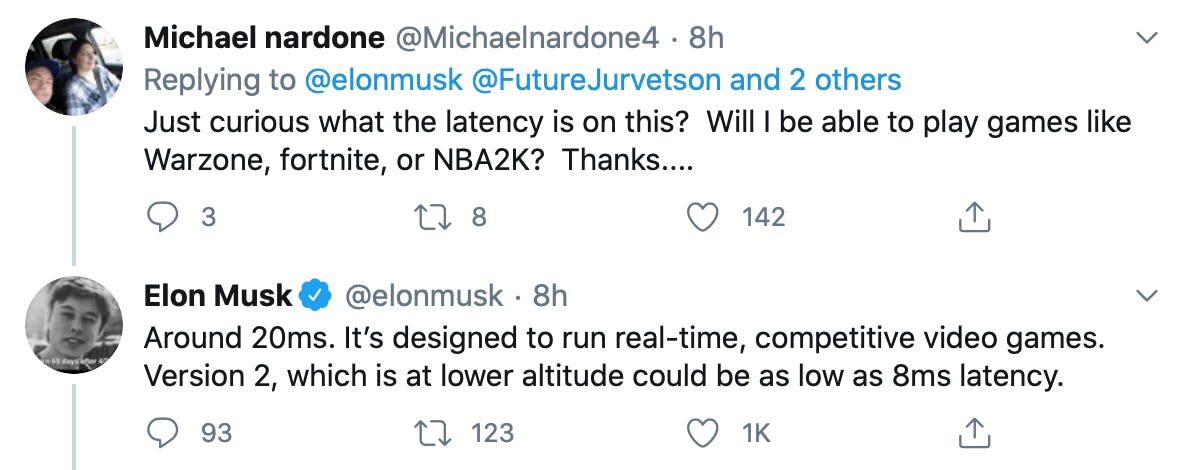Viewport: 1190px width, 470px height.
Task: Open the 8h timestamp on Michael's tweet
Action: pyautogui.click(x=706, y=38)
